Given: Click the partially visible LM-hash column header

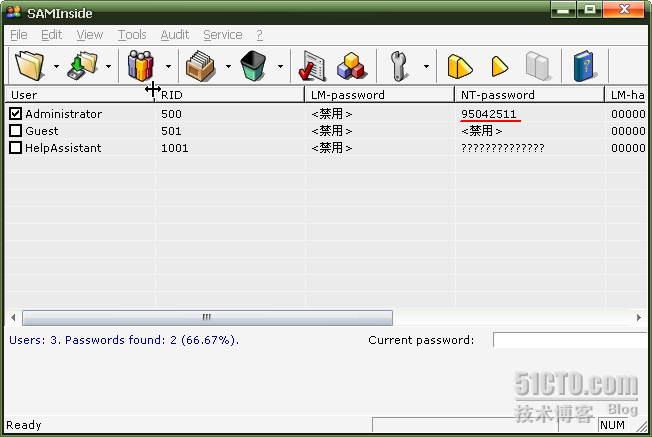Looking at the screenshot, I should tap(626, 95).
